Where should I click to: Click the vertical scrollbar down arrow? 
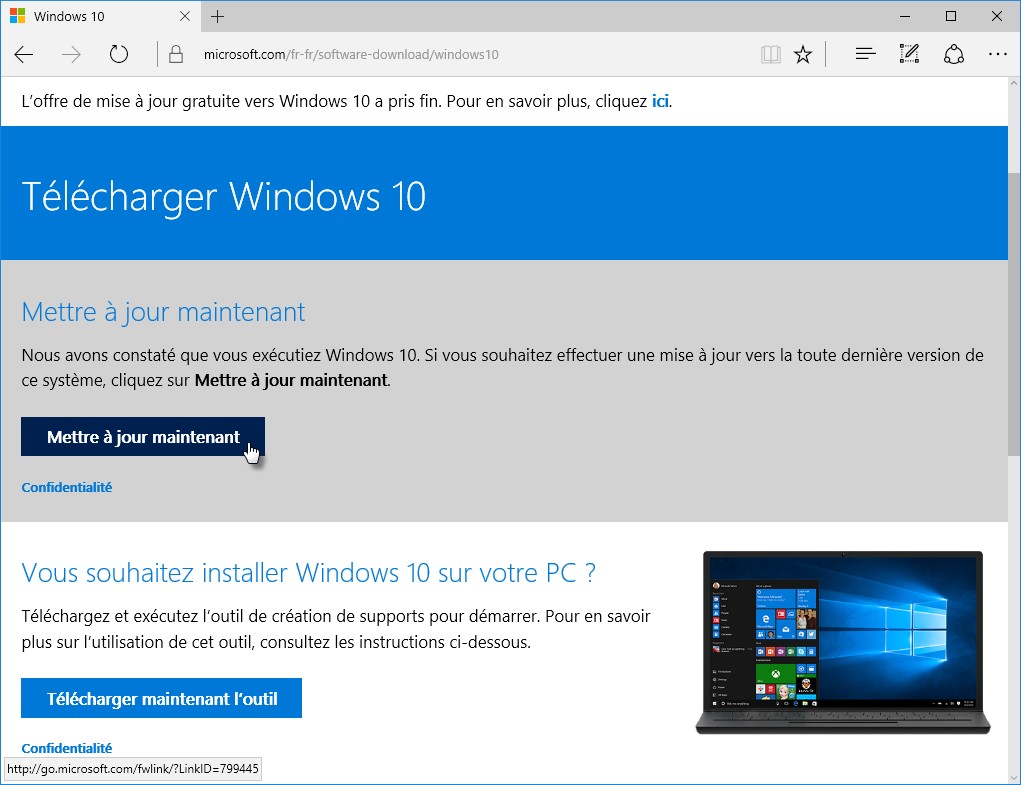pos(1012,777)
